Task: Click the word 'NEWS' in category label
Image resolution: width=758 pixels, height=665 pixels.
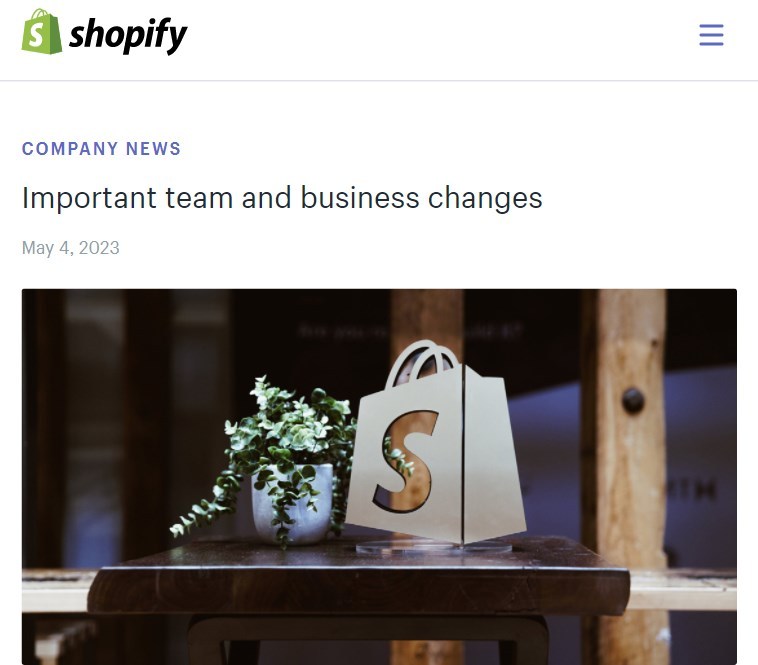Action: click(x=153, y=148)
